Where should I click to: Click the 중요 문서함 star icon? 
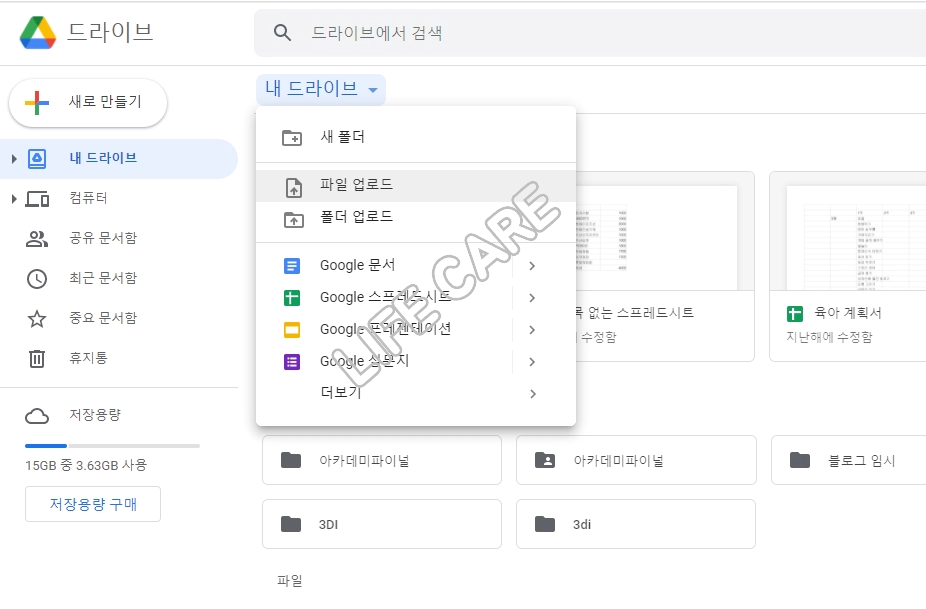point(37,319)
